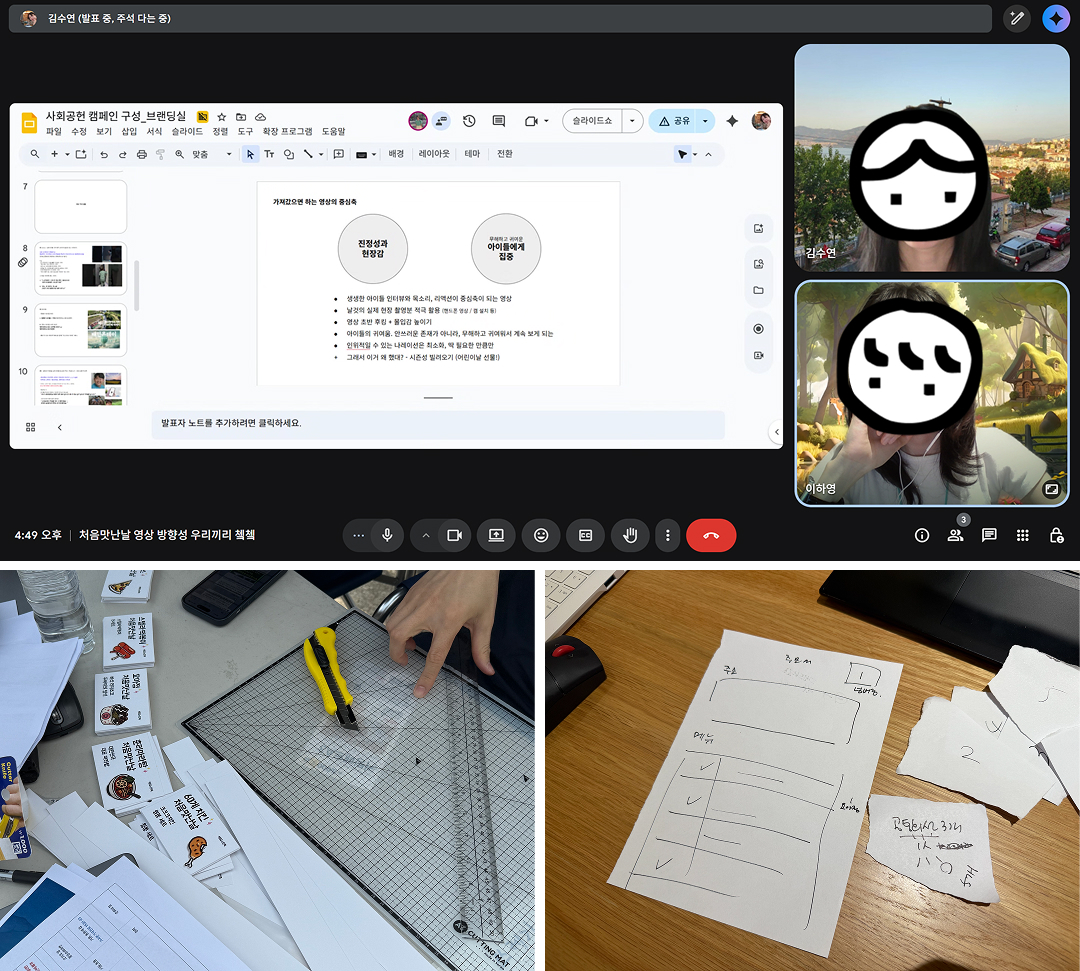Click the 테마 toolbar button

[472, 154]
